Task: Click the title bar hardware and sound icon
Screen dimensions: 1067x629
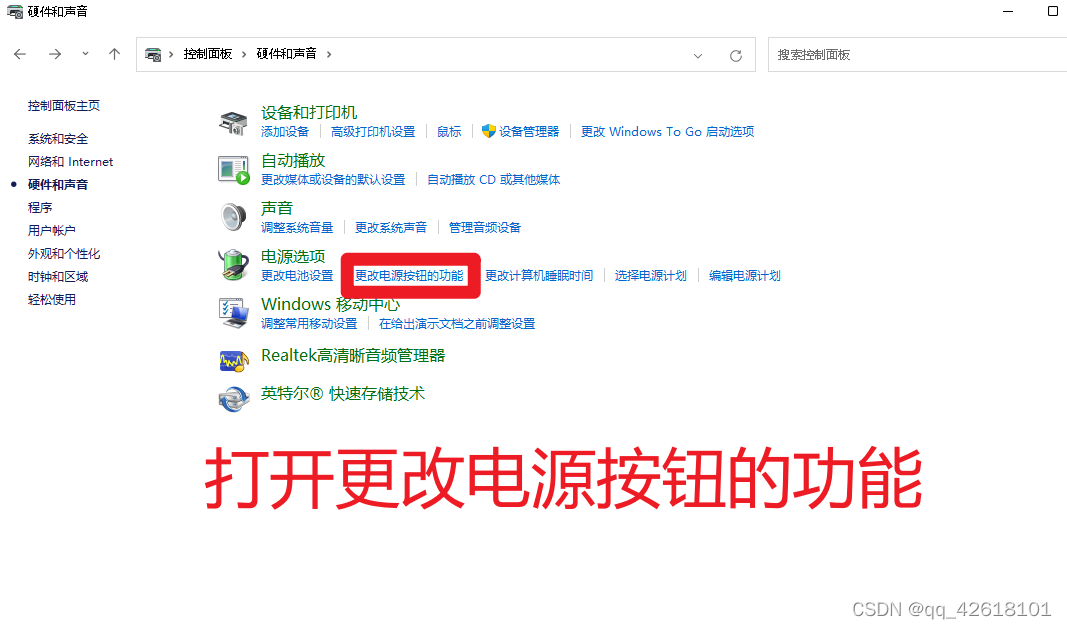Action: click(14, 12)
